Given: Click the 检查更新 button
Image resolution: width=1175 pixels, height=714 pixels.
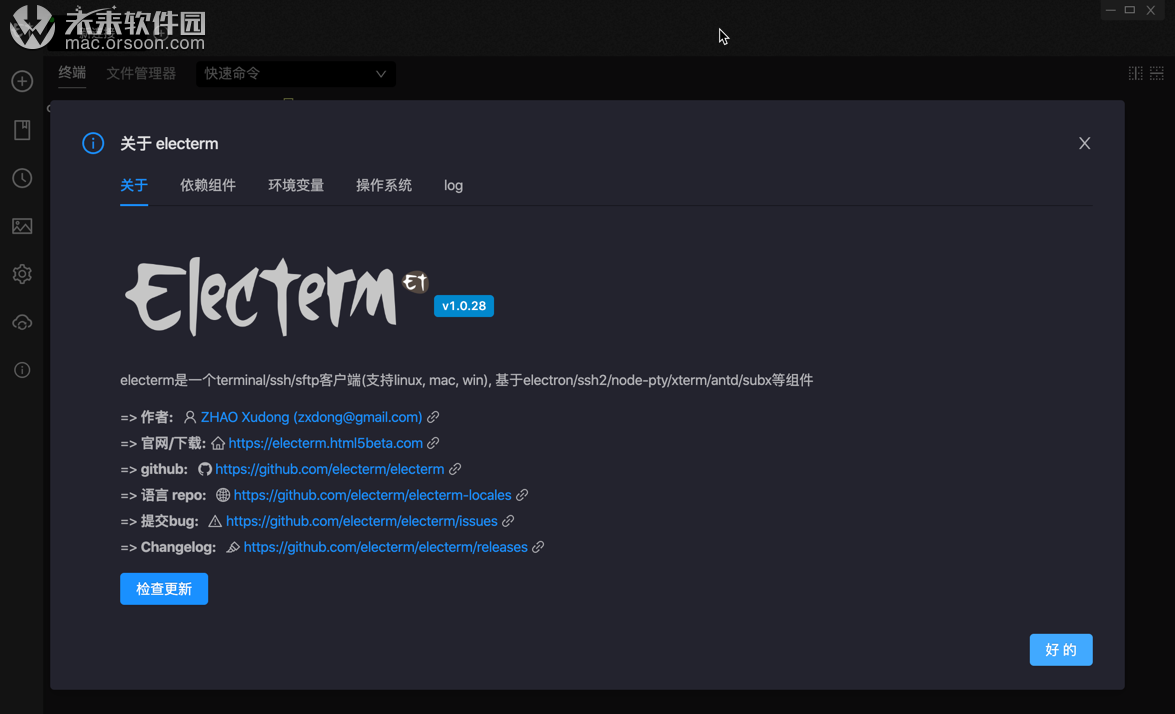Looking at the screenshot, I should tap(164, 589).
